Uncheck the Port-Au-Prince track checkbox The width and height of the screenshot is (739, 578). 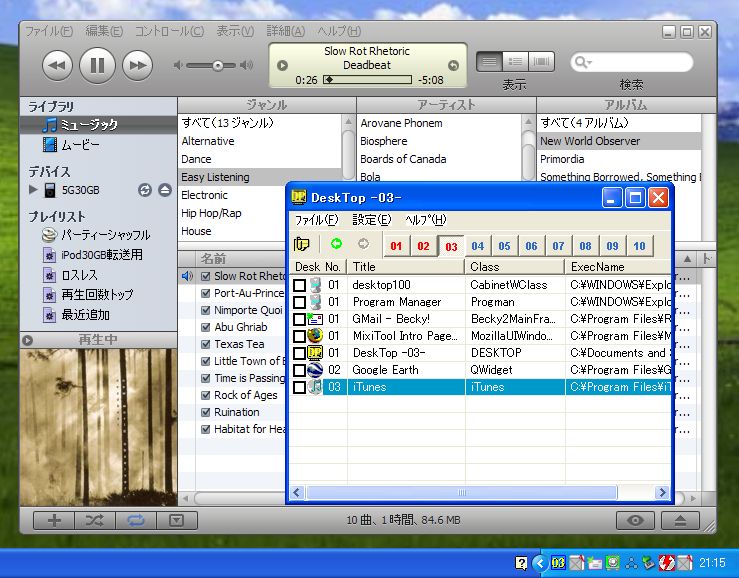pos(205,293)
